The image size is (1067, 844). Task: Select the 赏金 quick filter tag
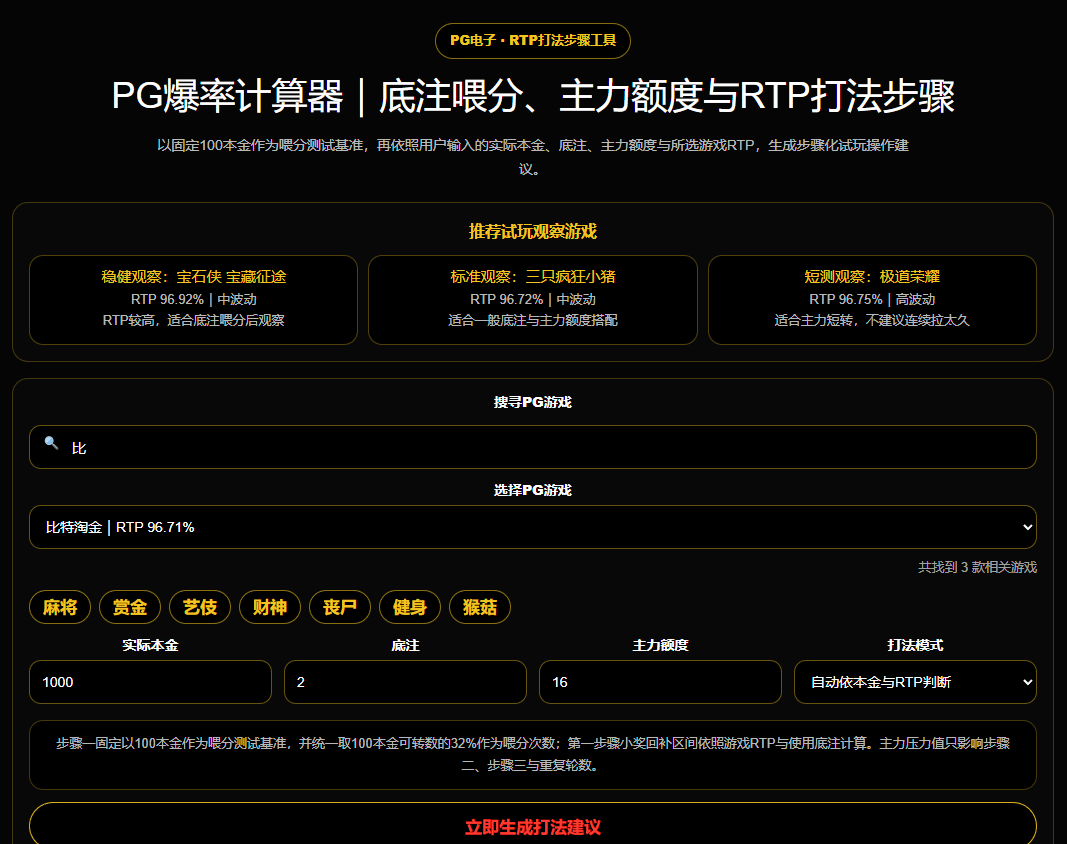click(130, 607)
